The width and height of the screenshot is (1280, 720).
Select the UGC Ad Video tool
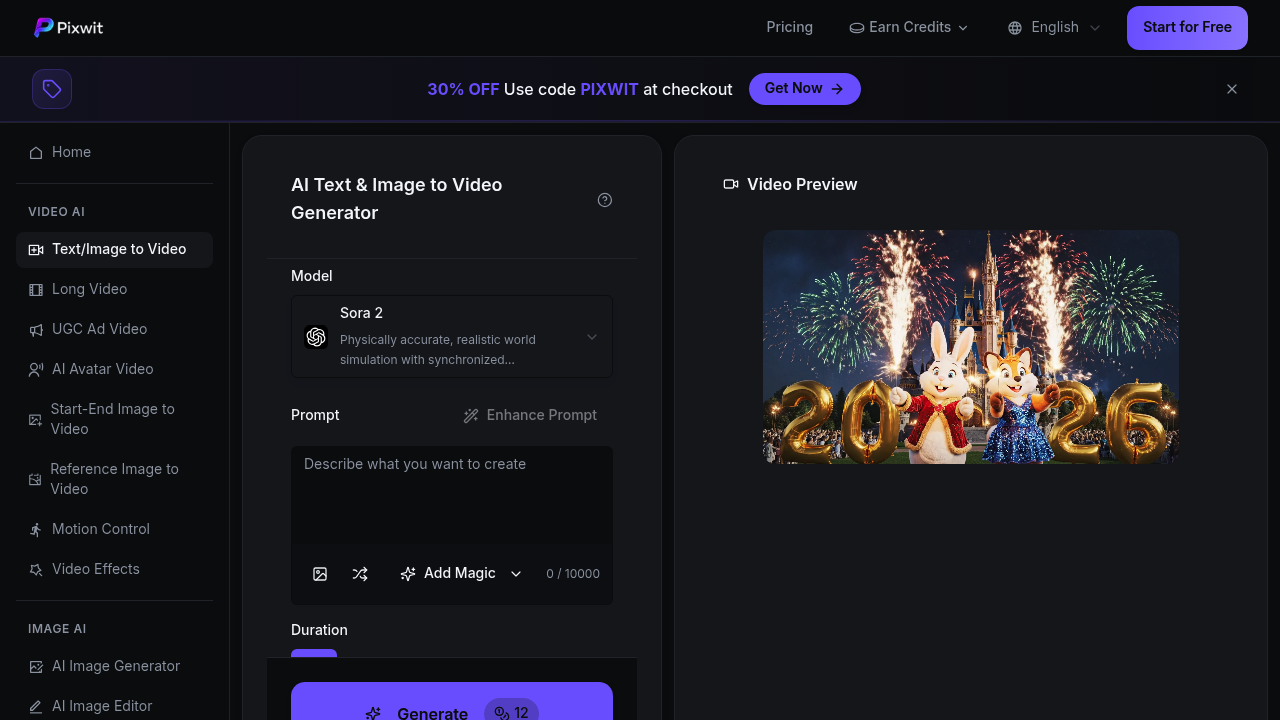97,329
